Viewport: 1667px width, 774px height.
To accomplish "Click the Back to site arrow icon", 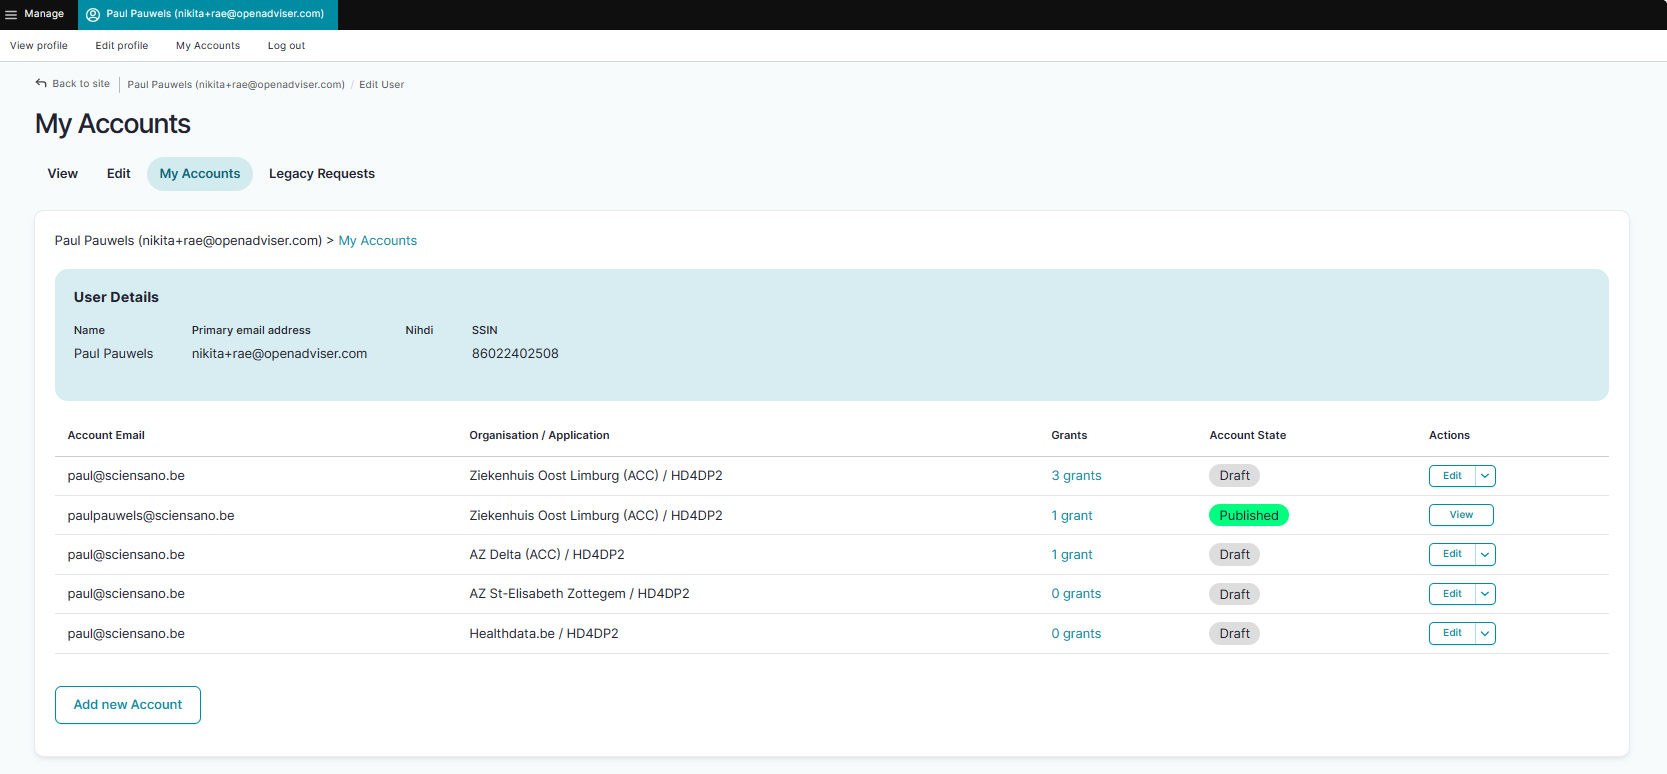I will pyautogui.click(x=41, y=83).
